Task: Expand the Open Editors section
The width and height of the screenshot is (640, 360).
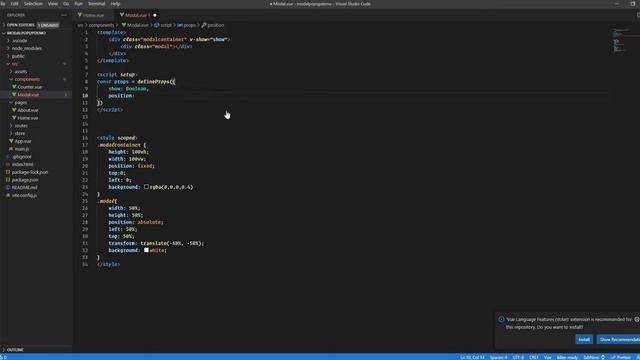Action: pyautogui.click(x=20, y=25)
